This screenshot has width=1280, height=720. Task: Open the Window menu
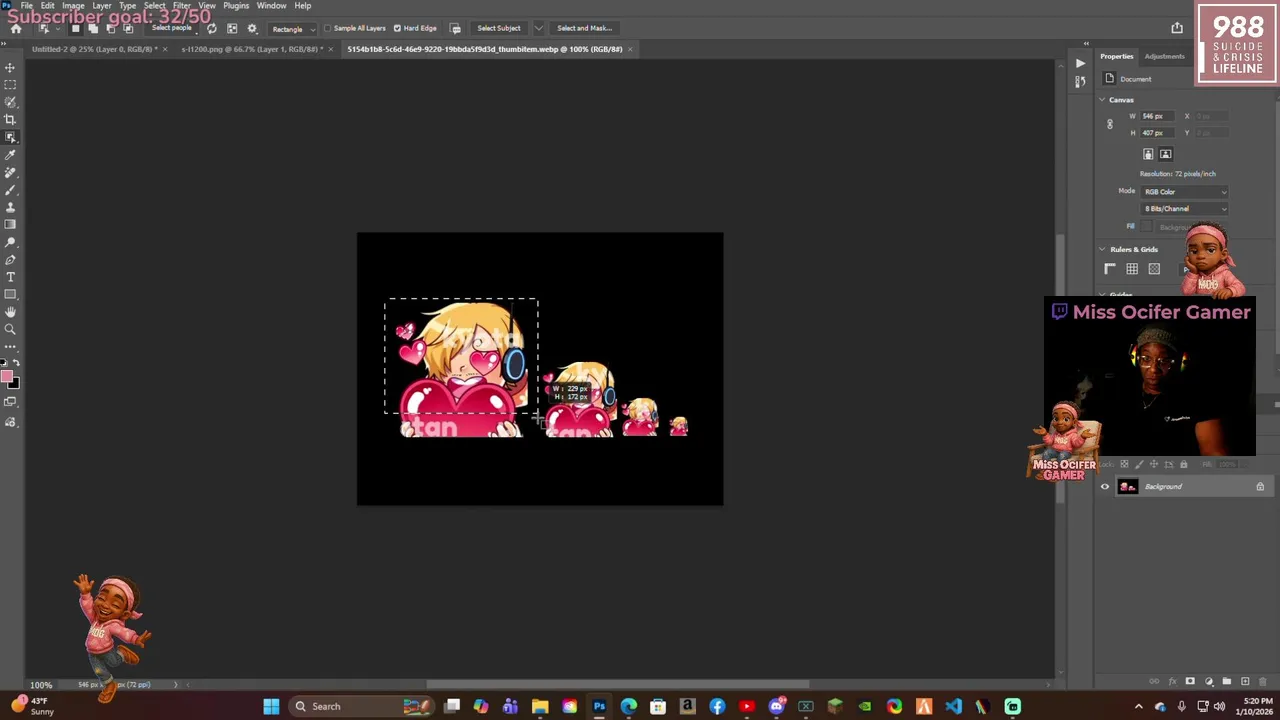271,6
